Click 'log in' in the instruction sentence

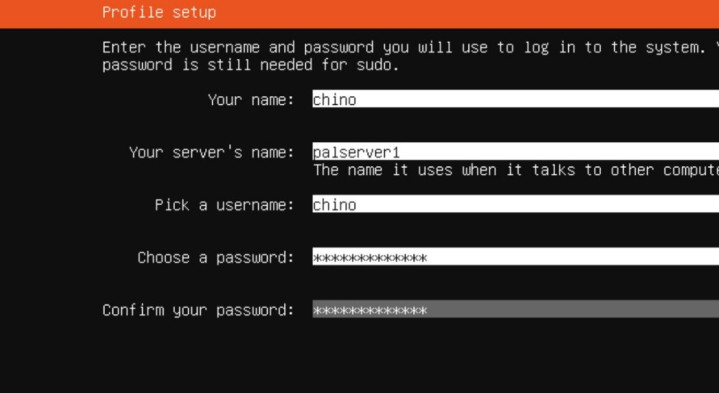[x=548, y=48]
